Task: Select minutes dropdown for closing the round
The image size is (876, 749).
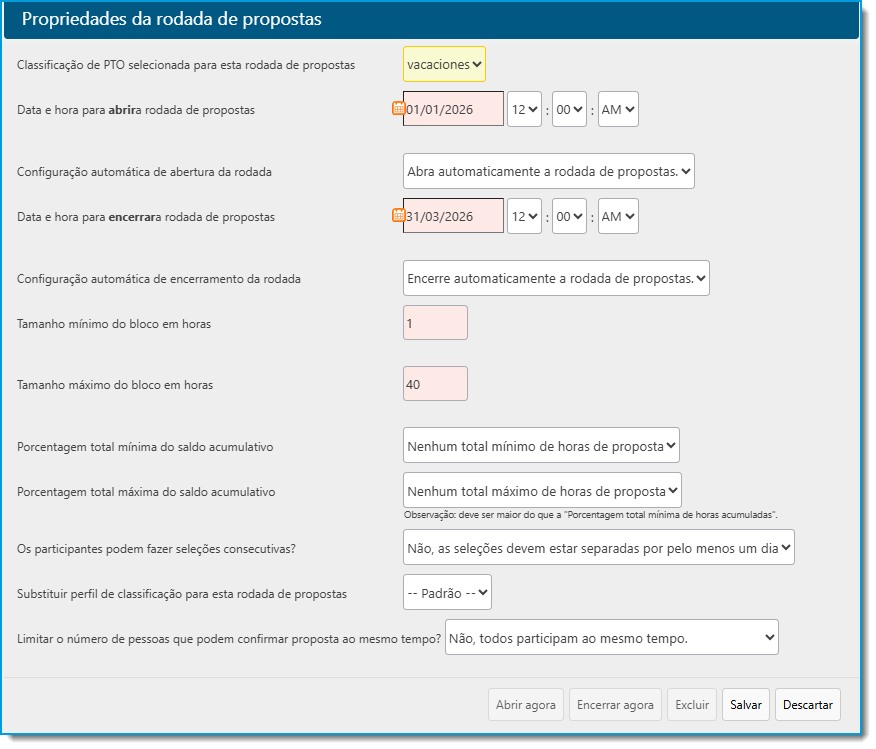Action: tap(569, 216)
